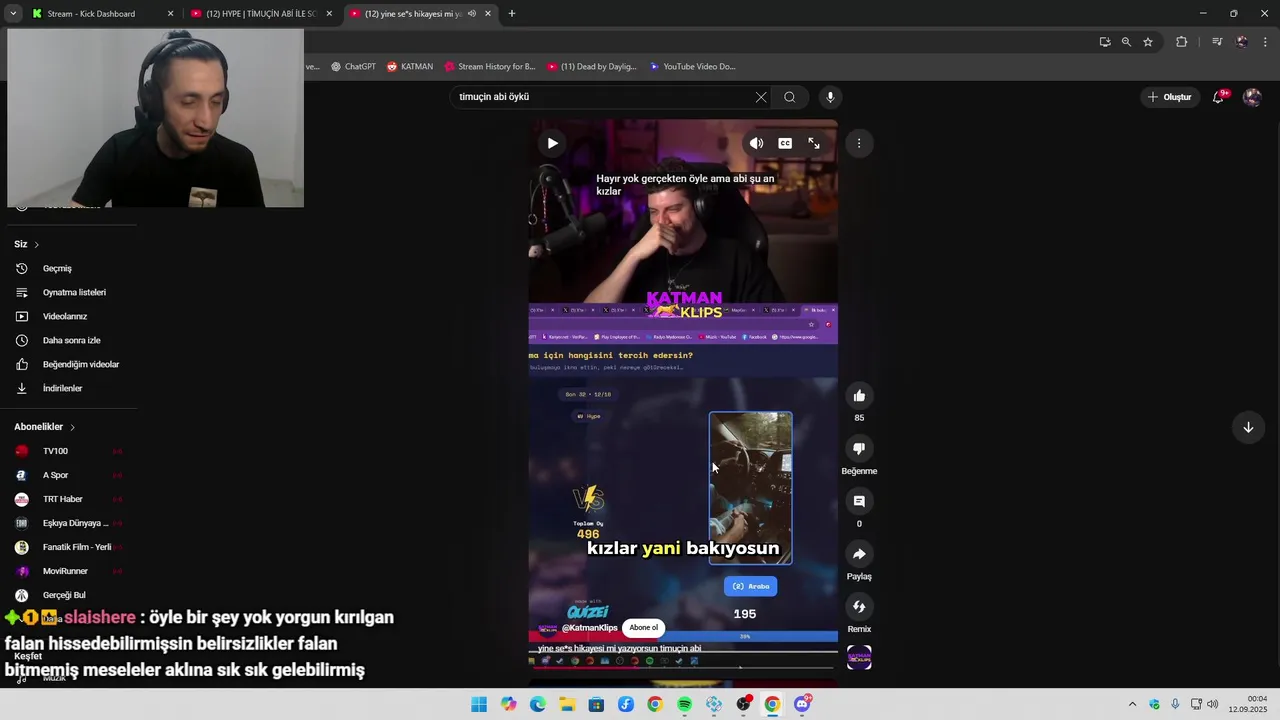Open the ChatGPT bookmark
The height and width of the screenshot is (720, 1280).
(x=353, y=67)
